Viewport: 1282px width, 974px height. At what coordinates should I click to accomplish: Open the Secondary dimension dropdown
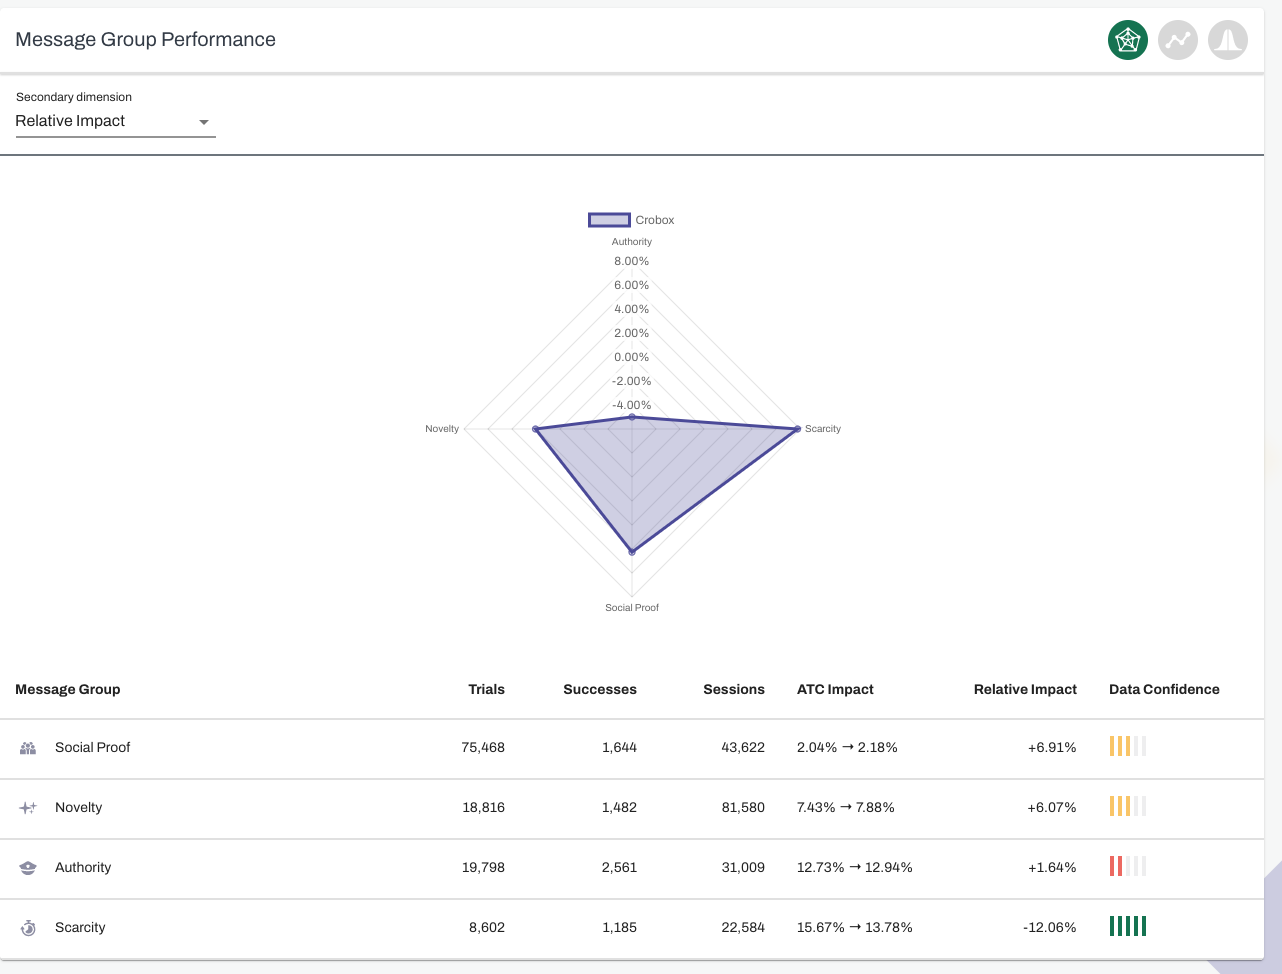pyautogui.click(x=115, y=121)
